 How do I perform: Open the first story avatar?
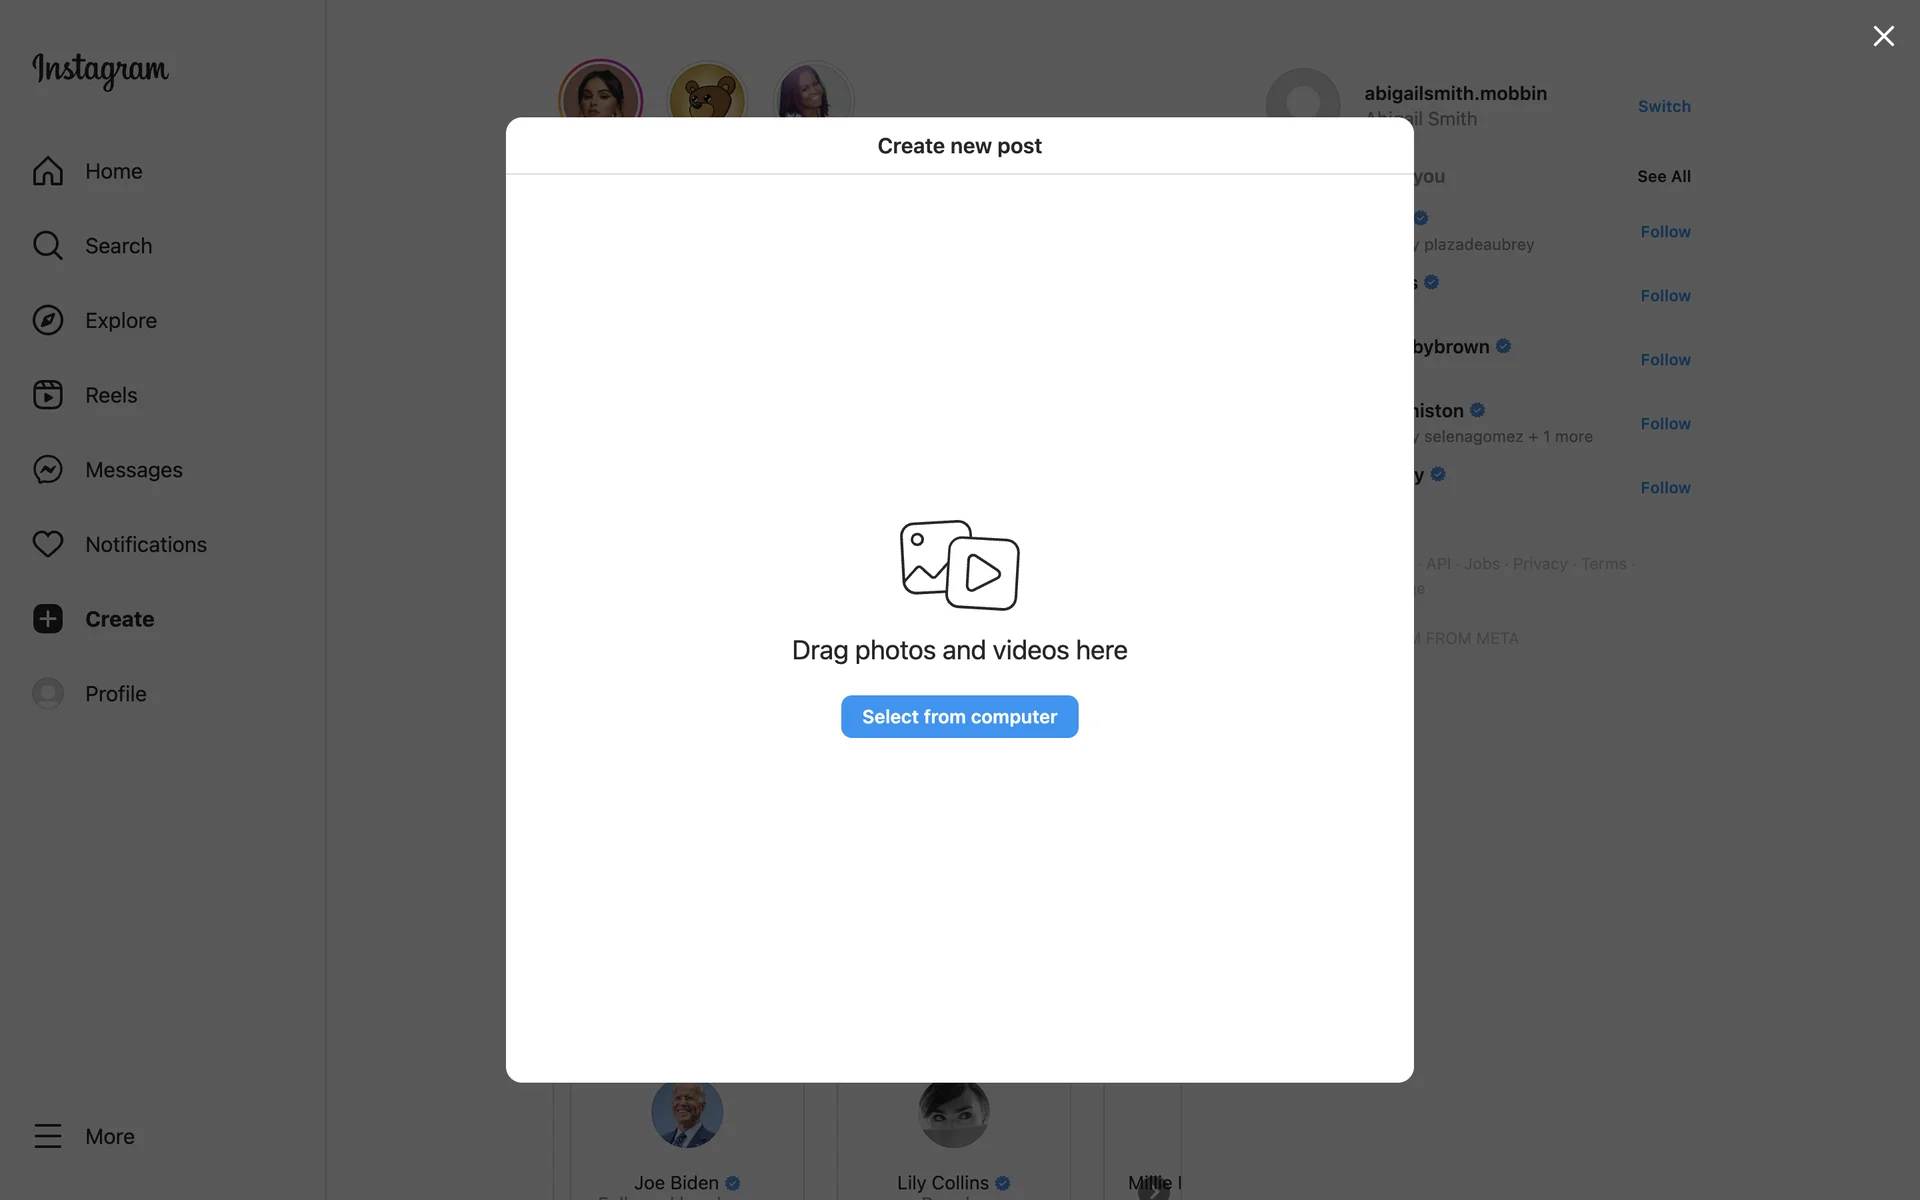(x=600, y=95)
